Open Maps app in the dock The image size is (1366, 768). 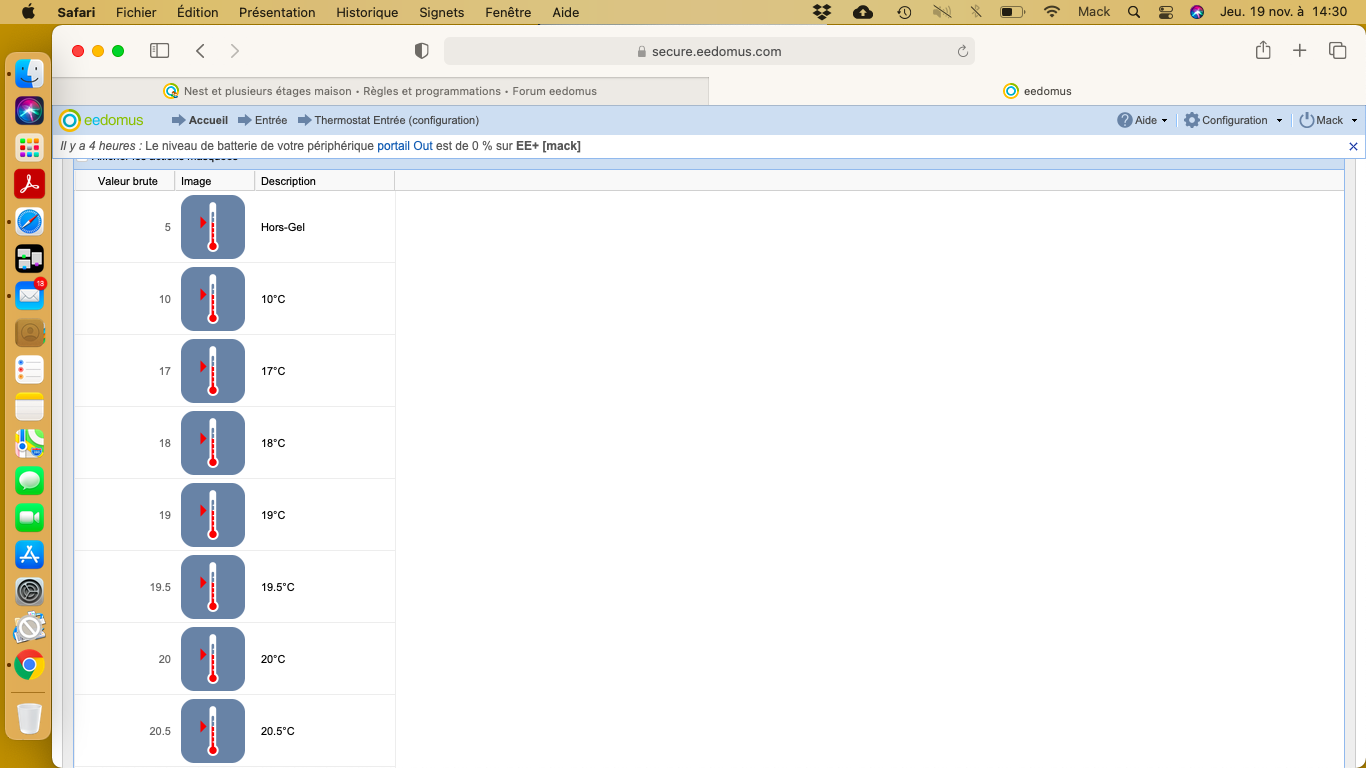click(x=29, y=443)
